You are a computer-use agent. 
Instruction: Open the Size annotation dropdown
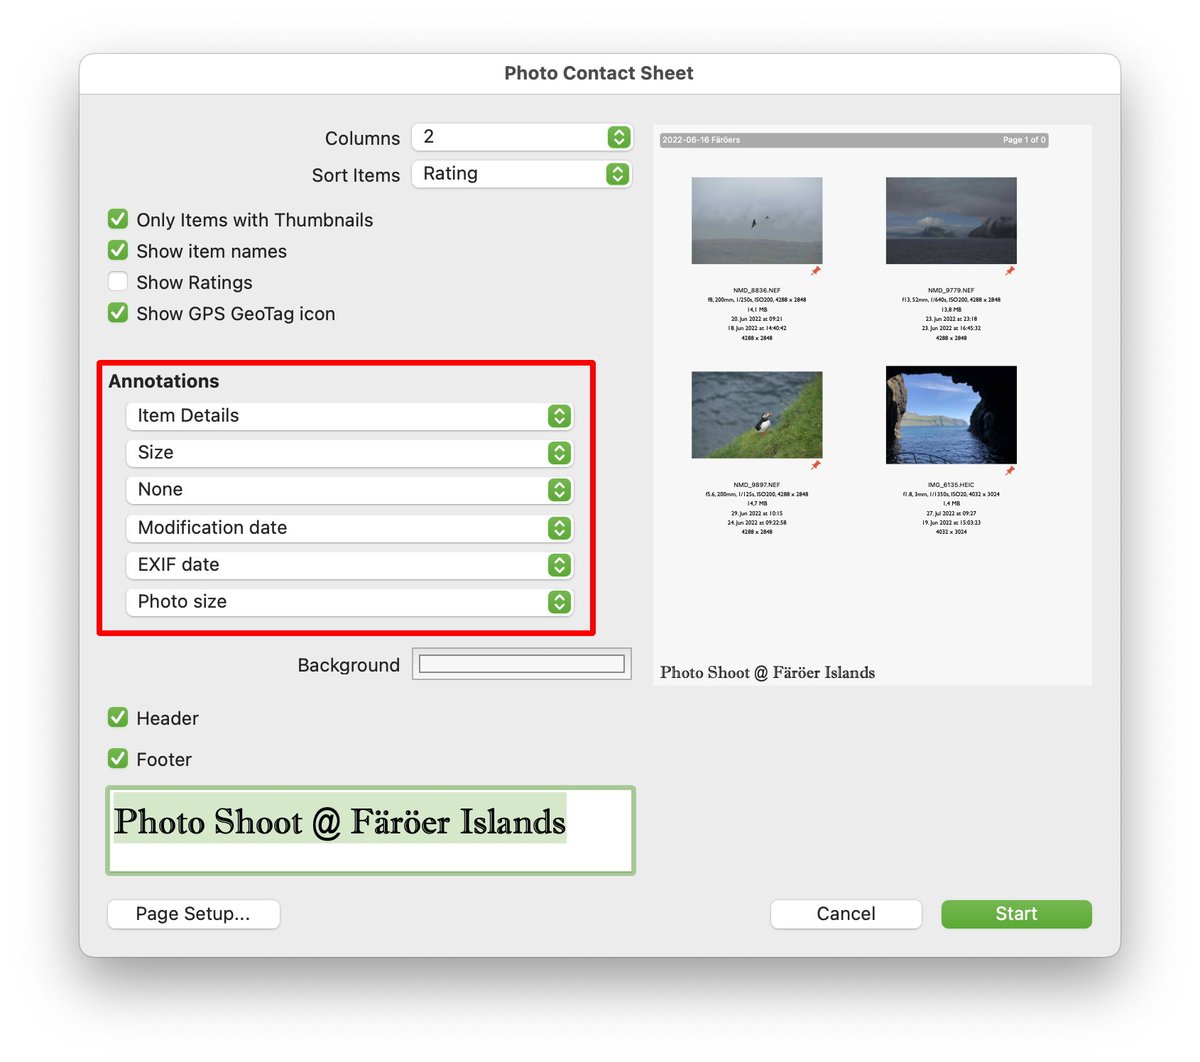[x=349, y=453]
